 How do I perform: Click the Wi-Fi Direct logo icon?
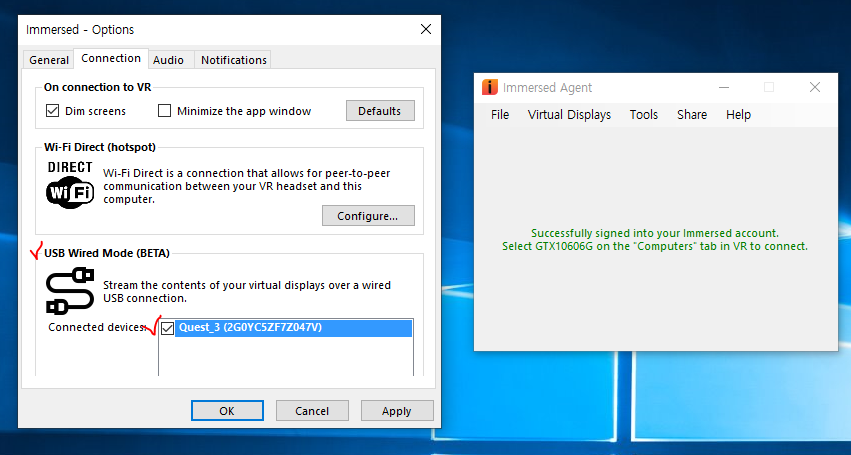point(70,185)
